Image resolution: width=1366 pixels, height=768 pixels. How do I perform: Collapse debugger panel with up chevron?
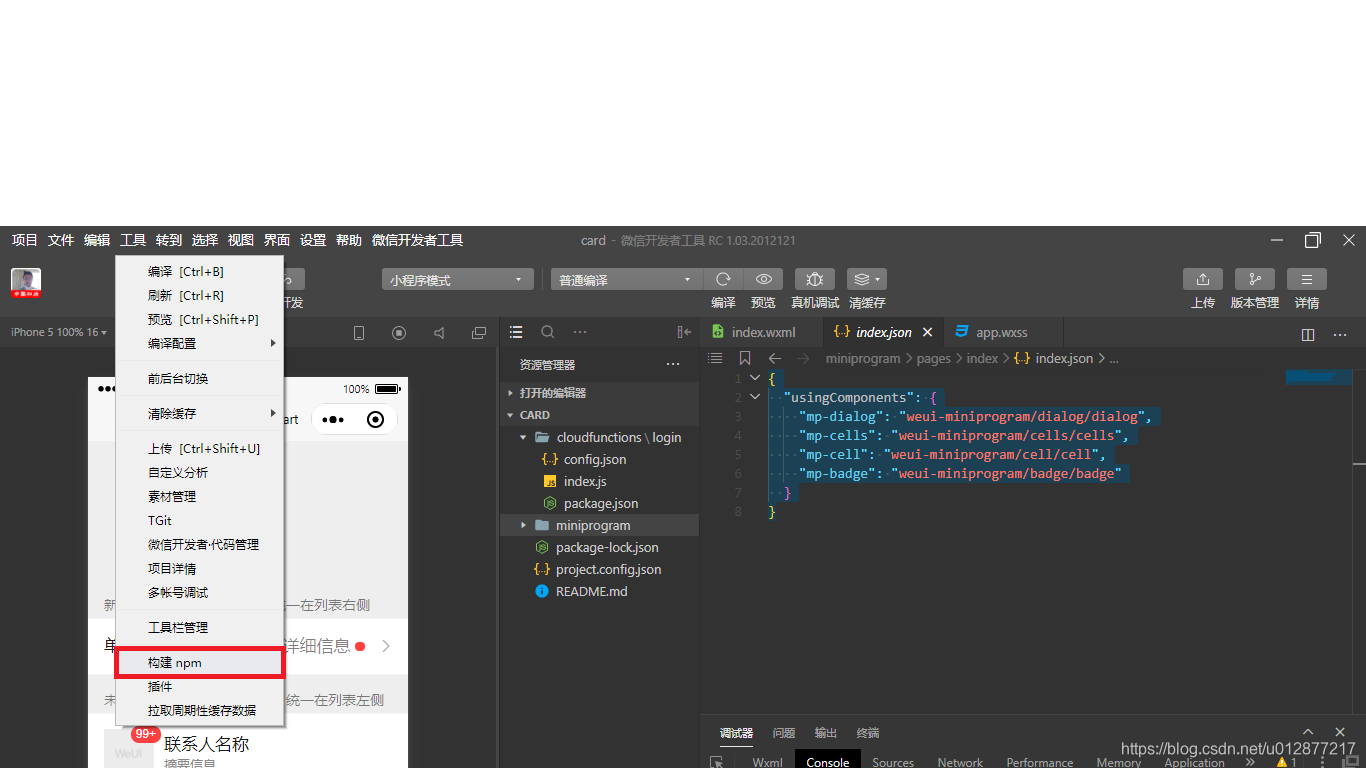(1308, 733)
